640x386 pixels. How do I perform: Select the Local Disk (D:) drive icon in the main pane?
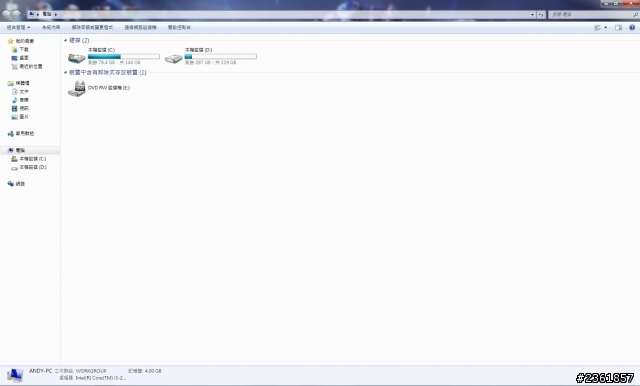click(173, 58)
